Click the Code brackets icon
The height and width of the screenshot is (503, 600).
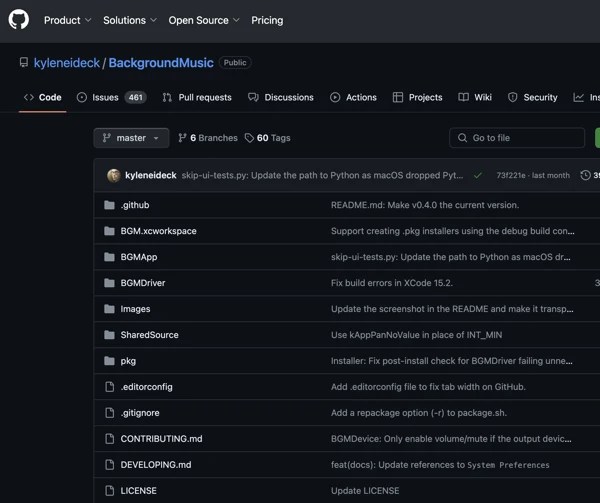[x=29, y=98]
